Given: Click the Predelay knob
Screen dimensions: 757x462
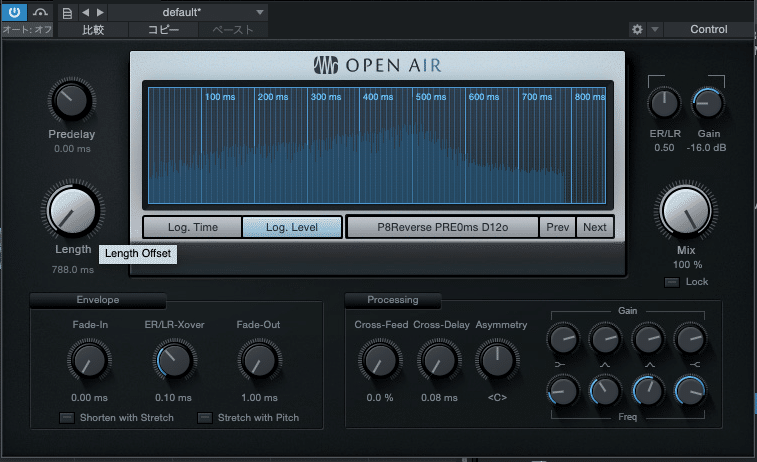Looking at the screenshot, I should point(71,100).
